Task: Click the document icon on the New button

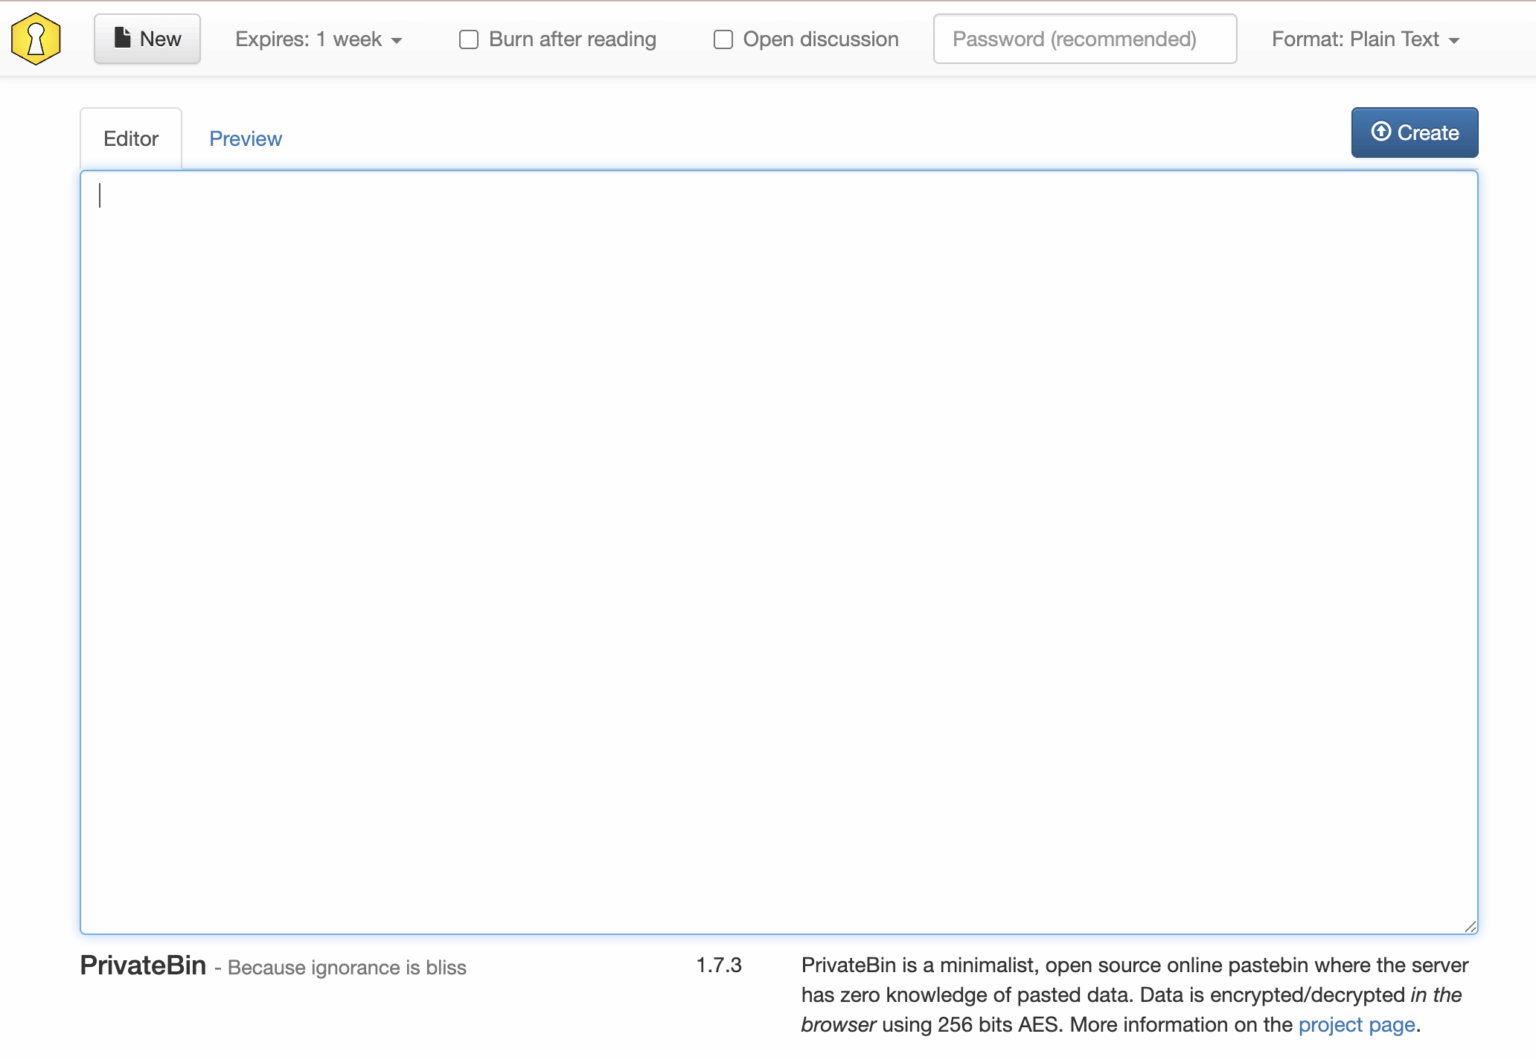Action: (121, 37)
